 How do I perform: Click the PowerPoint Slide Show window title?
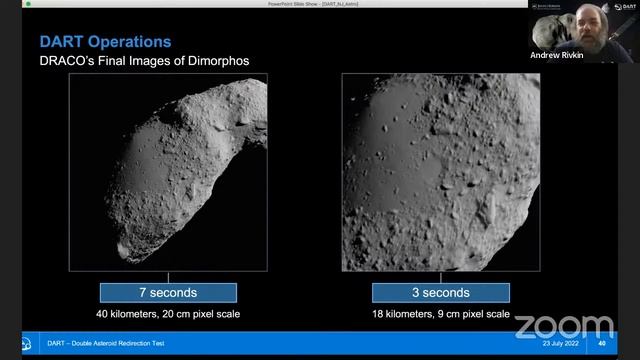pos(313,4)
